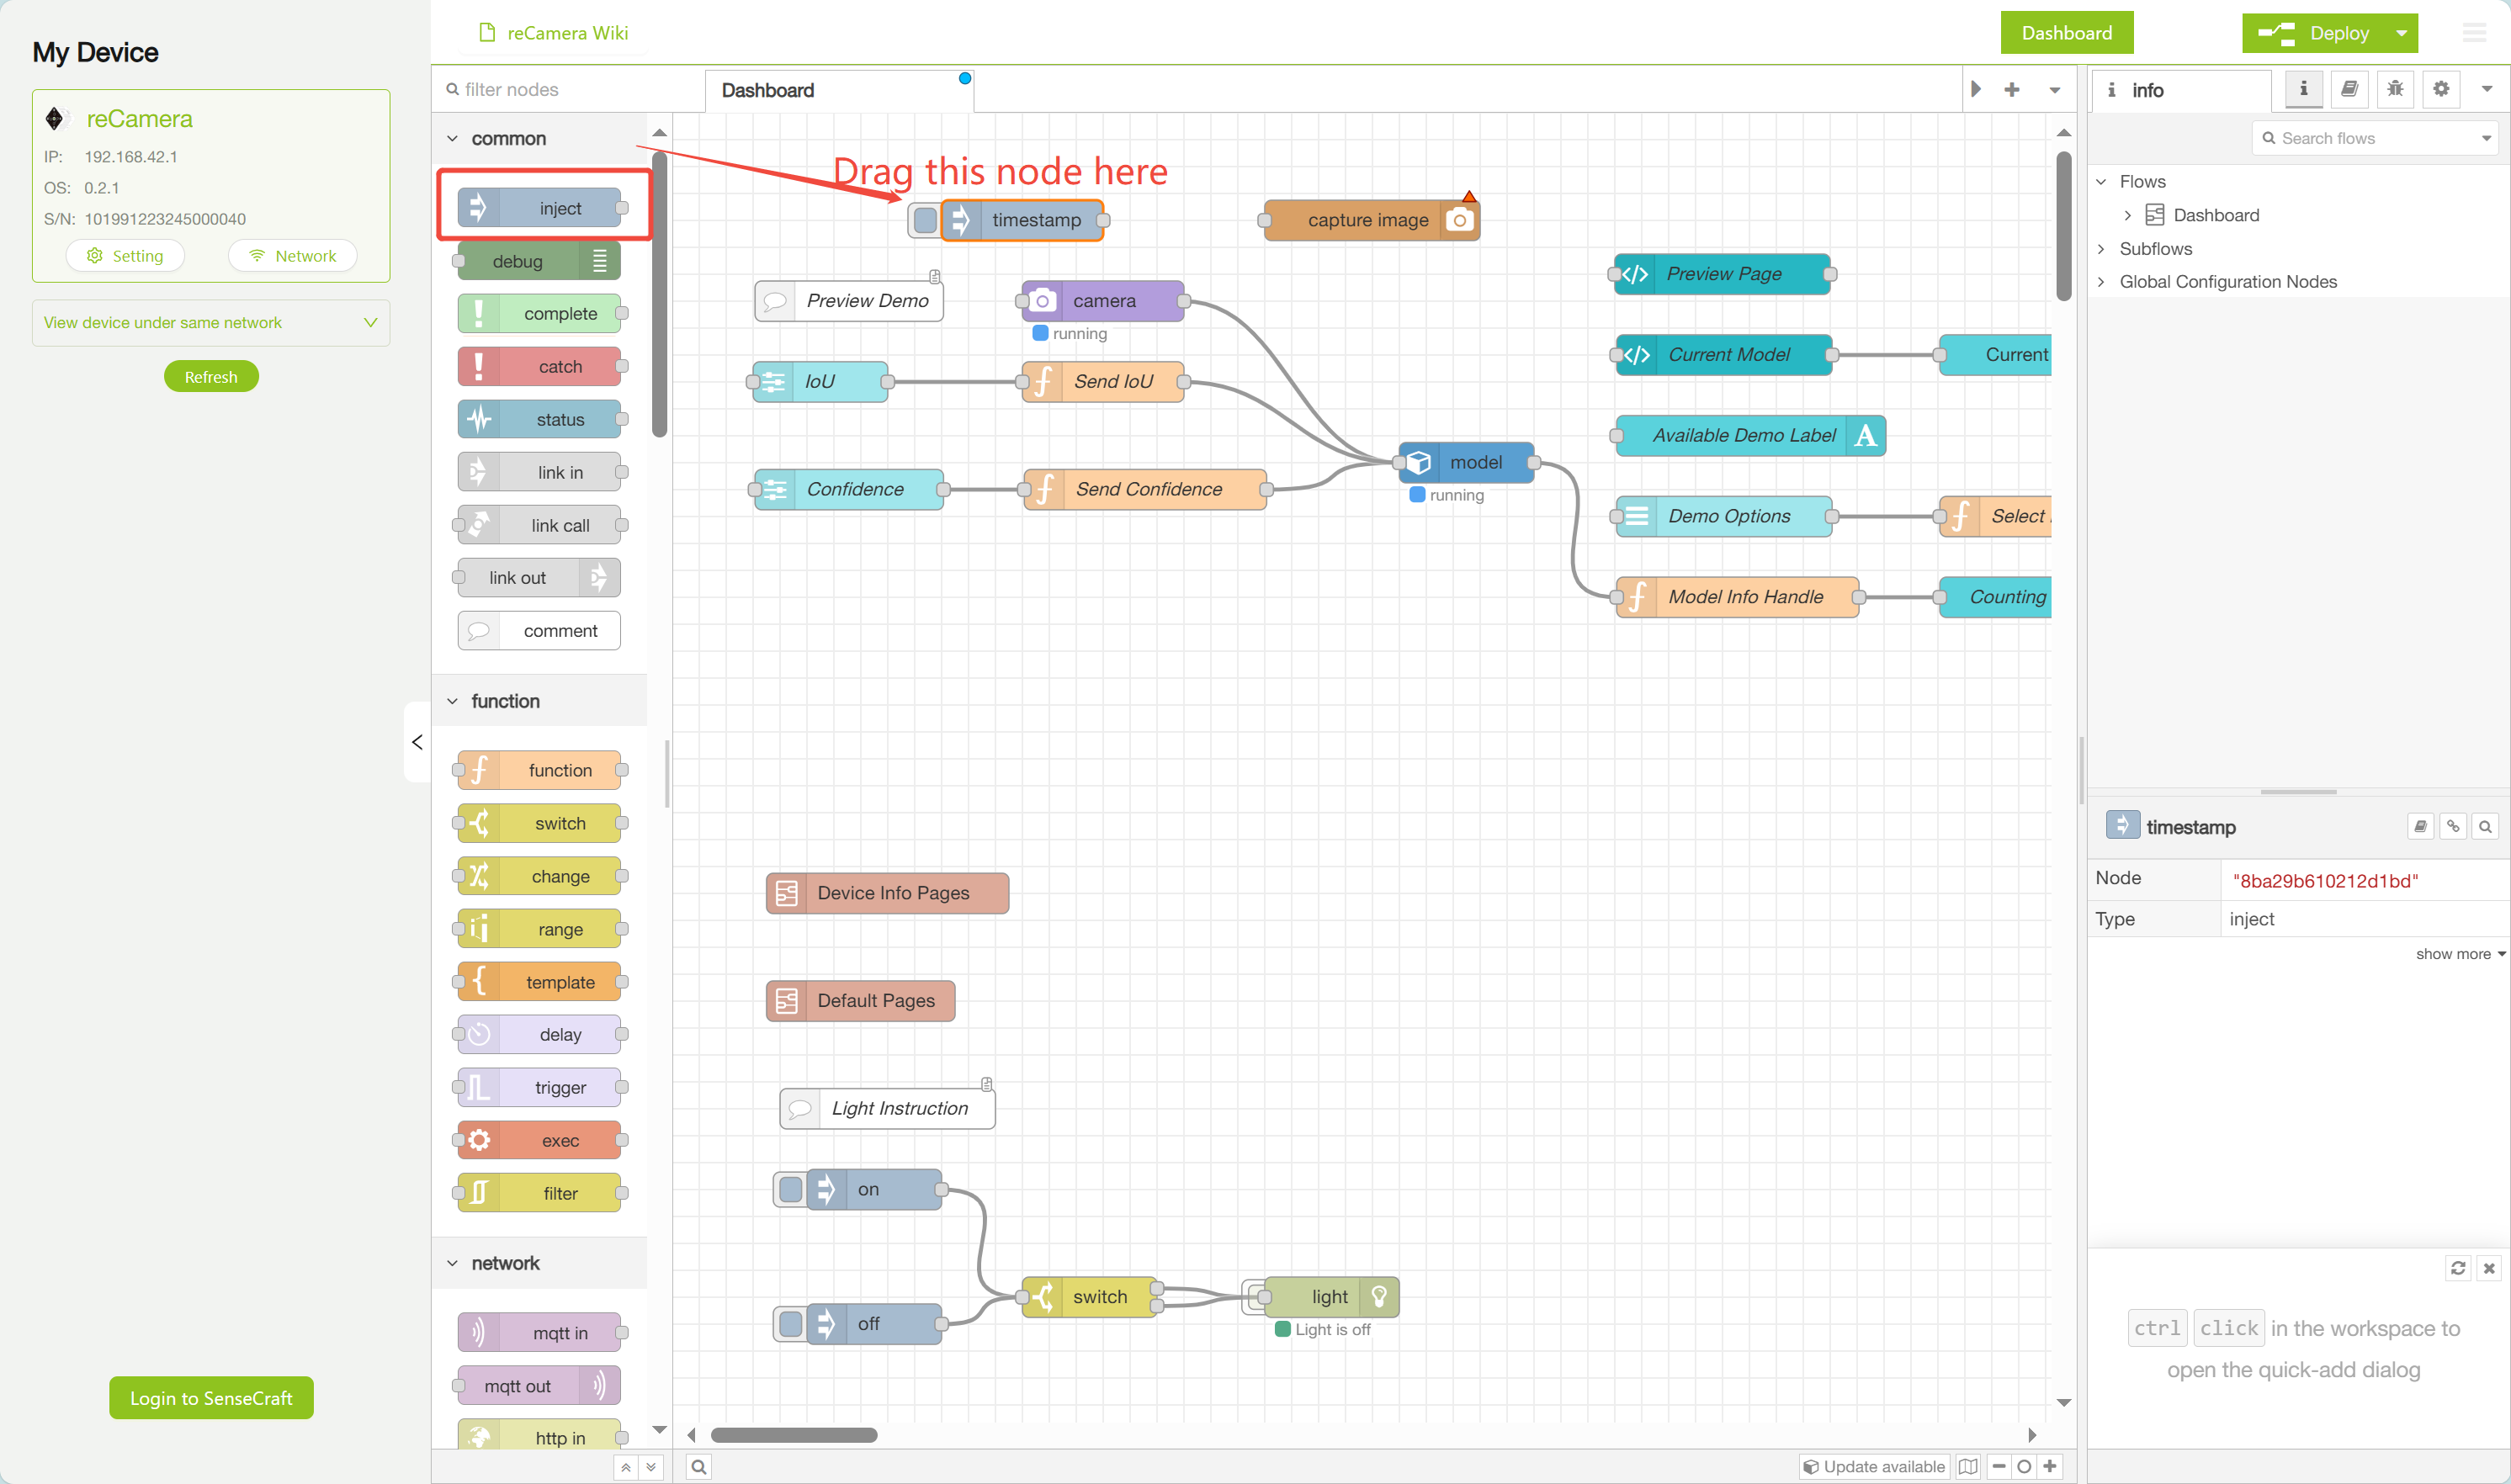Viewport: 2511px width, 1484px height.
Task: Open the configuration nodes gear tab
Action: pyautogui.click(x=2441, y=89)
